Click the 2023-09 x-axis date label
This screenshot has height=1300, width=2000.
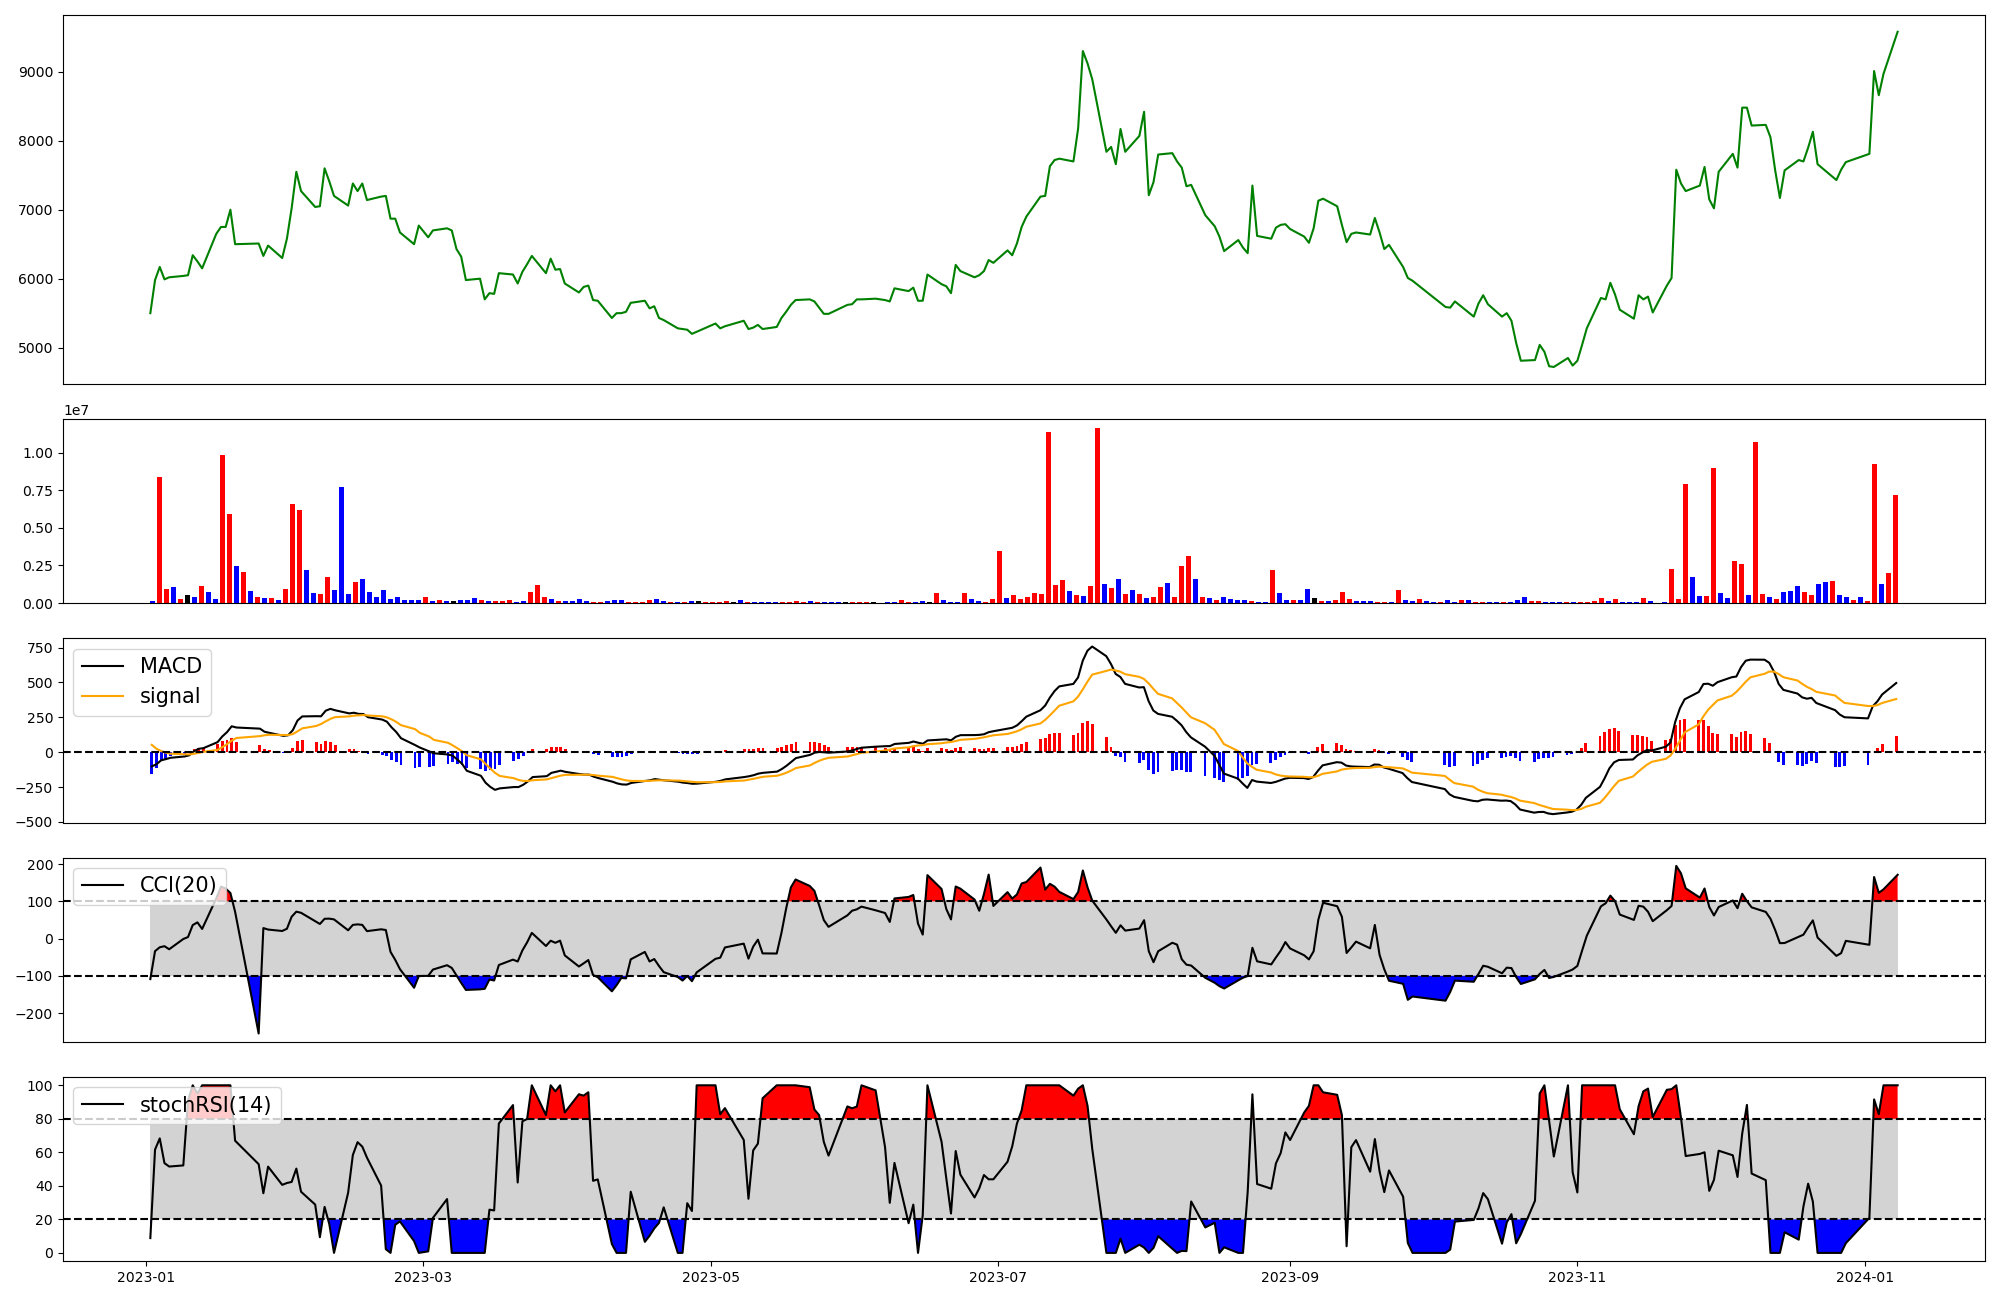[1290, 1277]
